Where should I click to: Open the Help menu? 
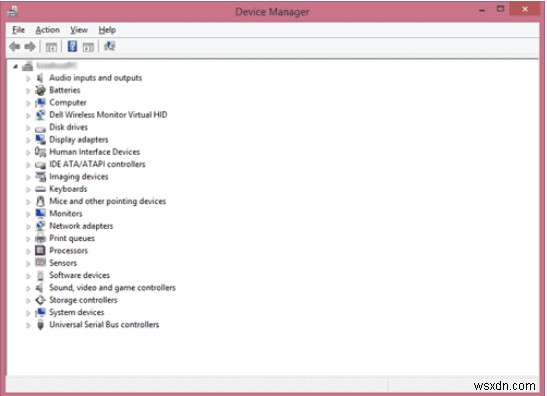pyautogui.click(x=107, y=30)
